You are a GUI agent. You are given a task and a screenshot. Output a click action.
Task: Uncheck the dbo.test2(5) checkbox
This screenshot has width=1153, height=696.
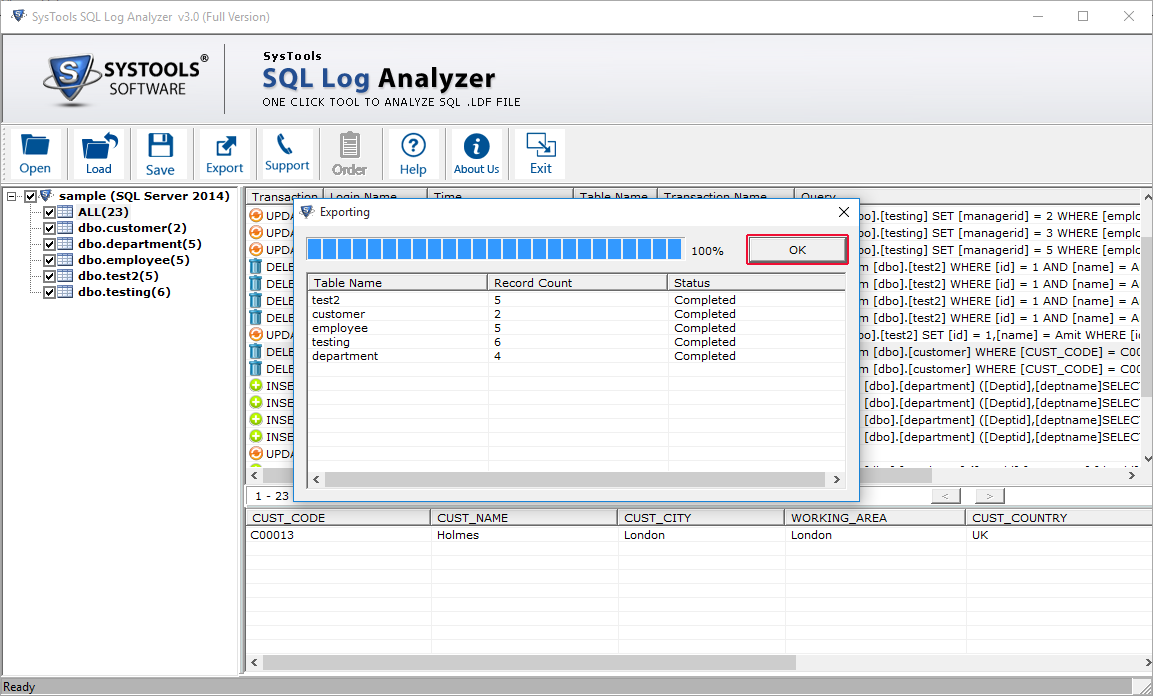pyautogui.click(x=49, y=277)
